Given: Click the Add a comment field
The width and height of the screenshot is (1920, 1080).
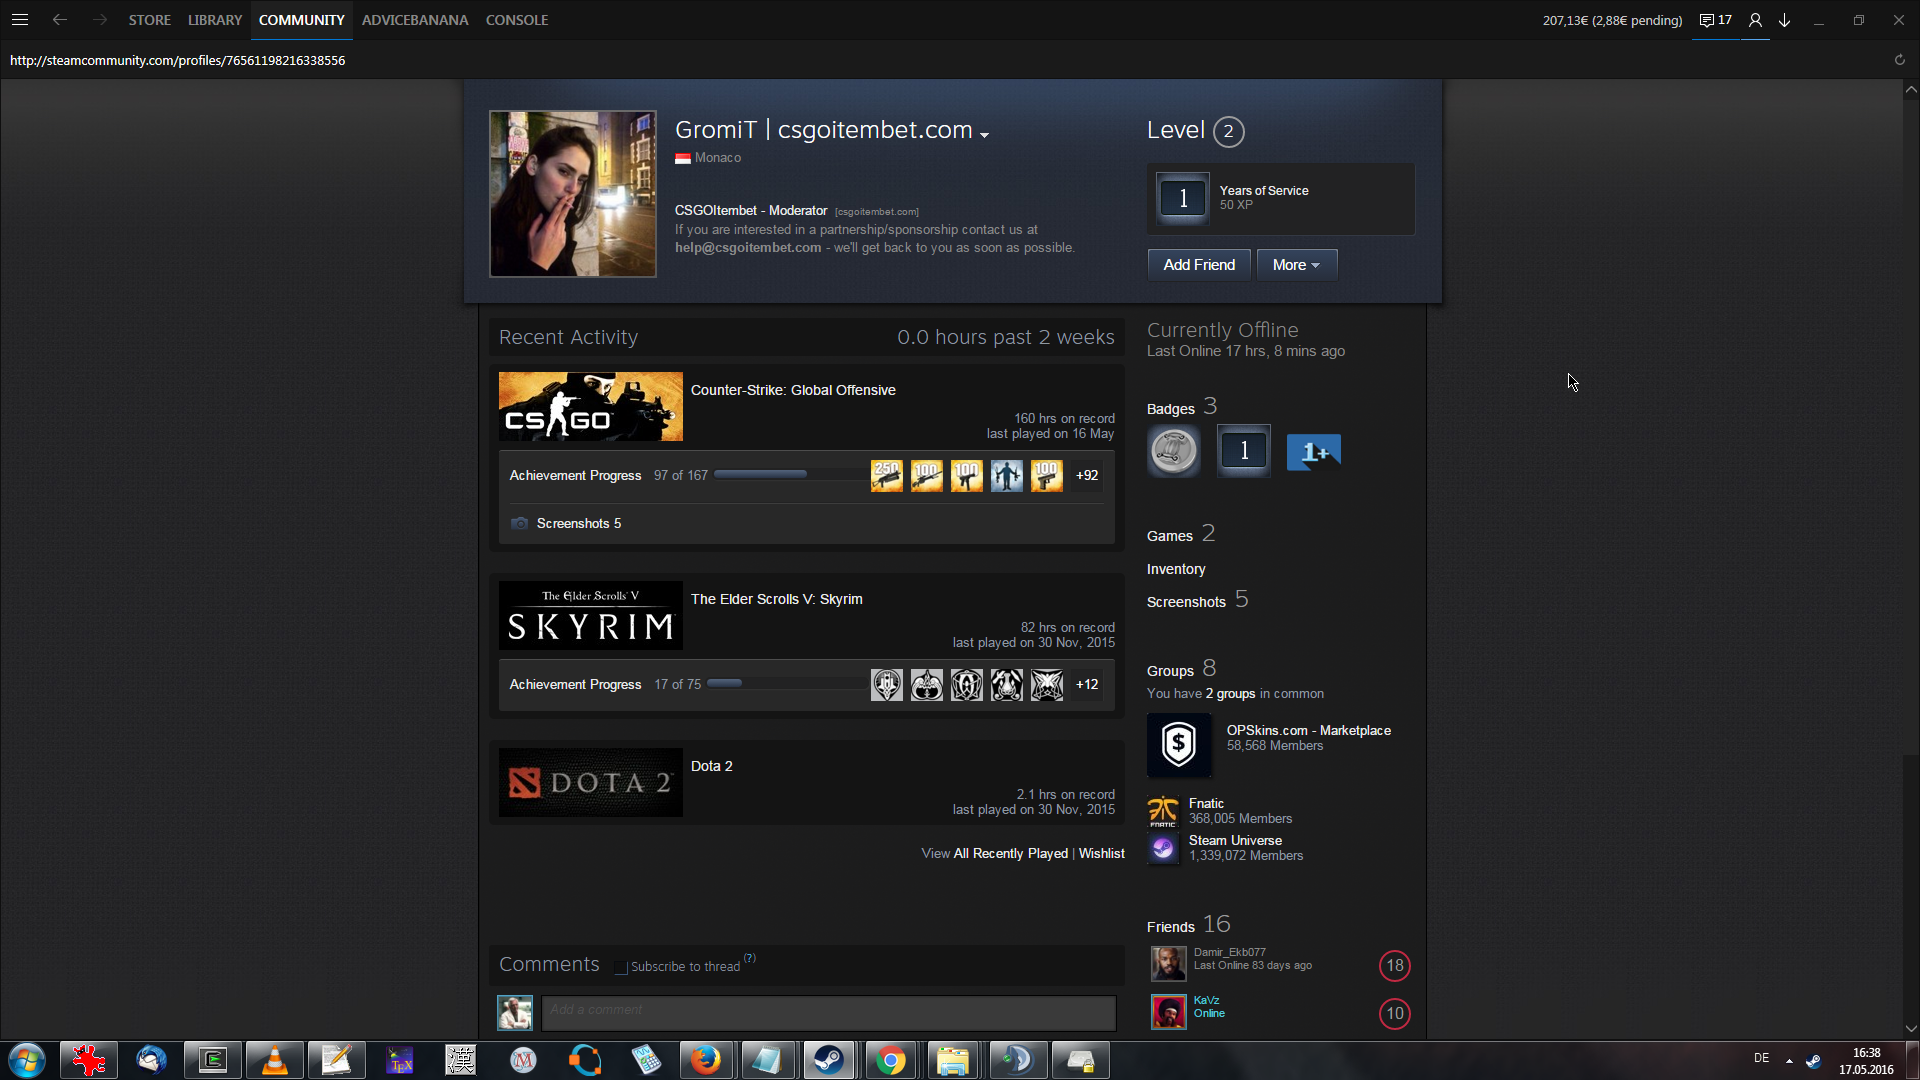Looking at the screenshot, I should click(828, 1012).
